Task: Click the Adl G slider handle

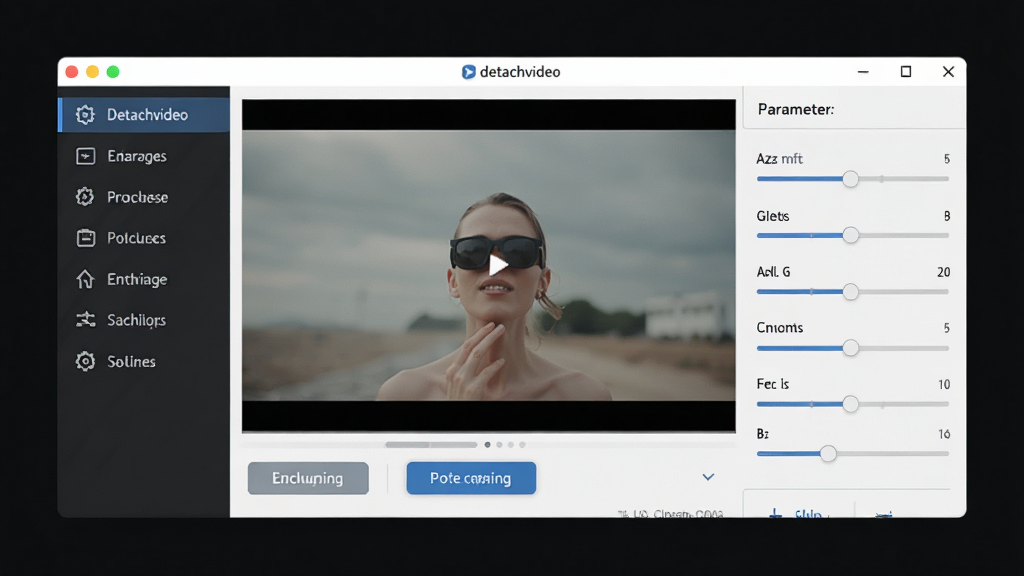Action: click(850, 292)
